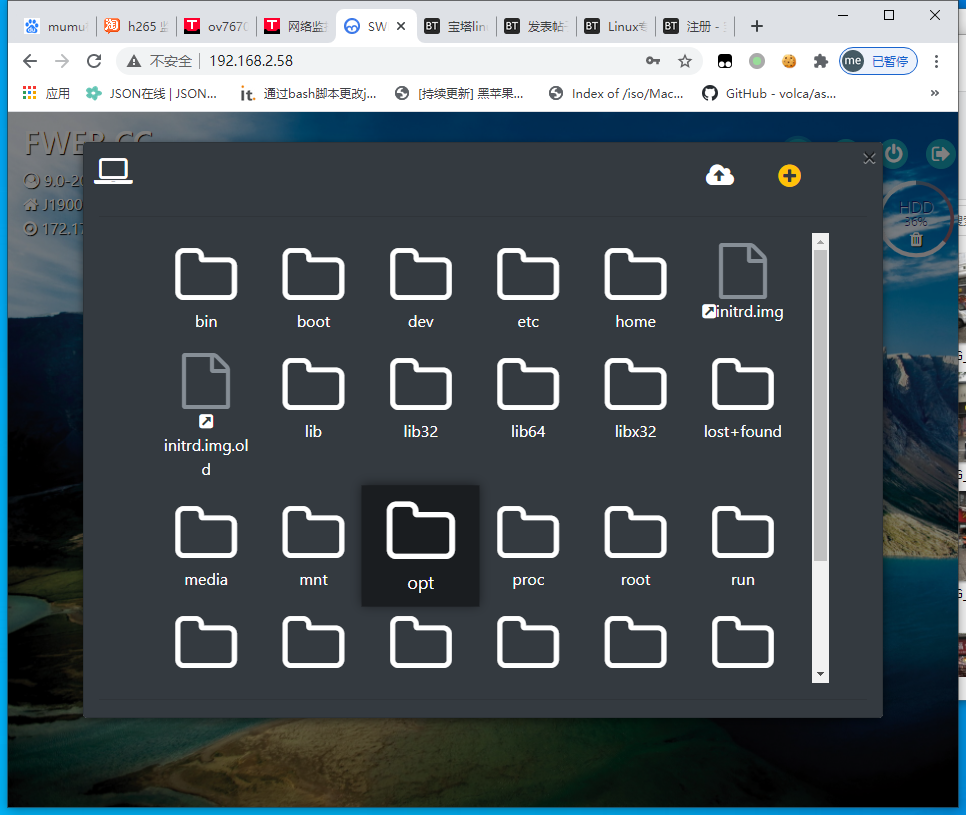The width and height of the screenshot is (966, 815).
Task: Open the opt folder
Action: 420,545
